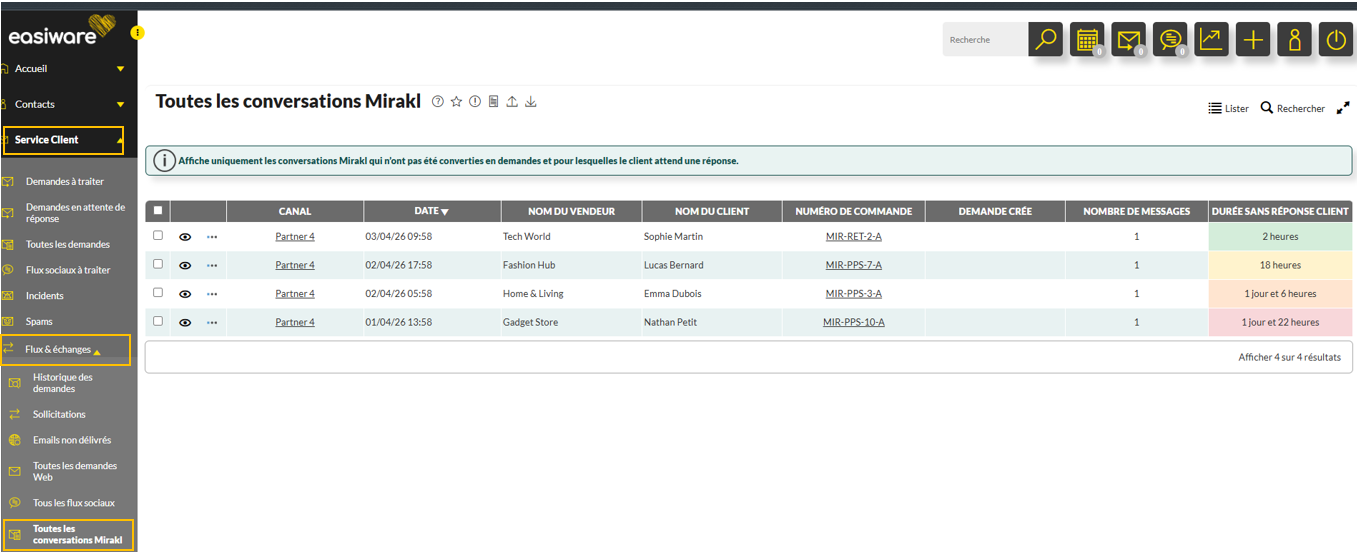Open the statistics chart icon

(x=1211, y=40)
